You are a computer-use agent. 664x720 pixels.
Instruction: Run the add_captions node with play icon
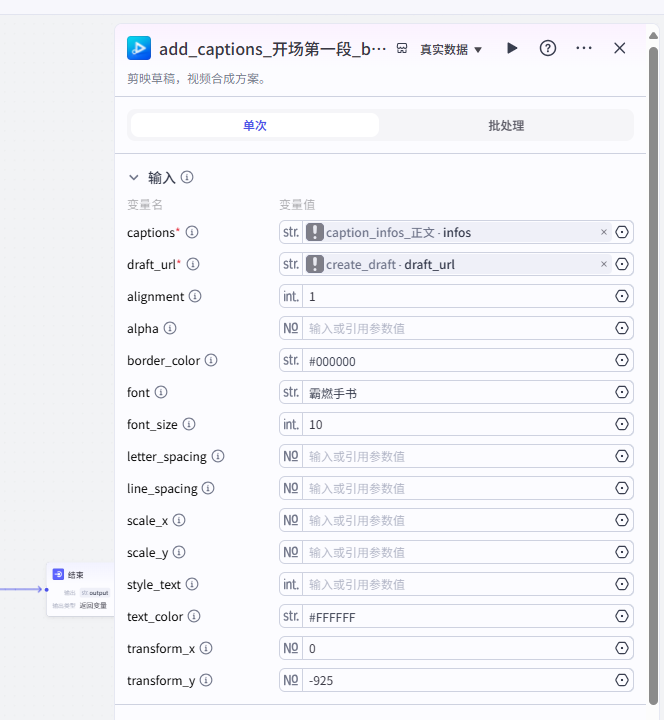coord(512,48)
